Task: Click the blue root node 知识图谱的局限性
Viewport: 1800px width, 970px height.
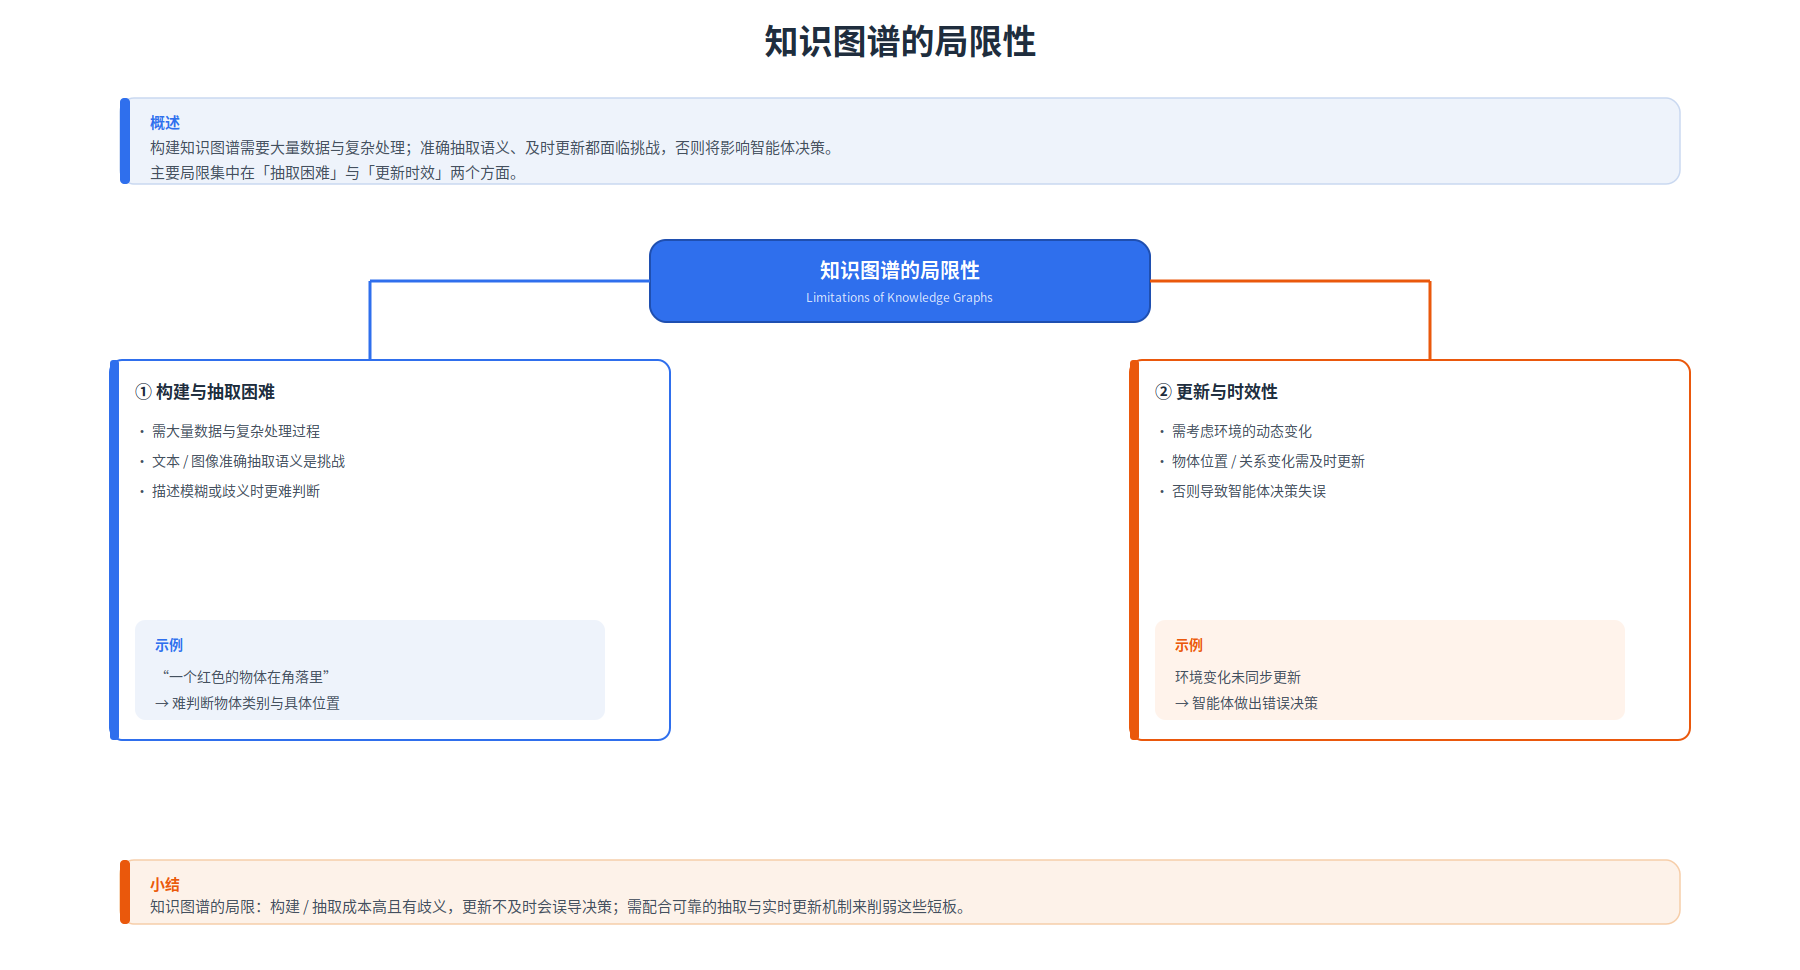Action: pos(900,281)
